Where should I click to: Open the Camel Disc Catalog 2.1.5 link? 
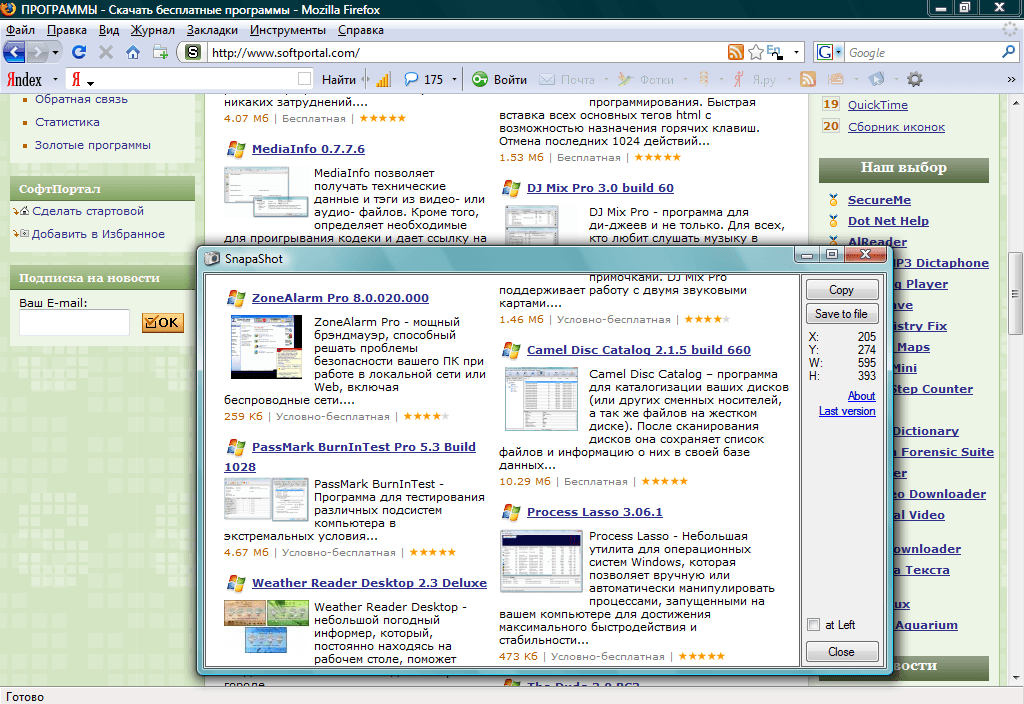pos(639,350)
